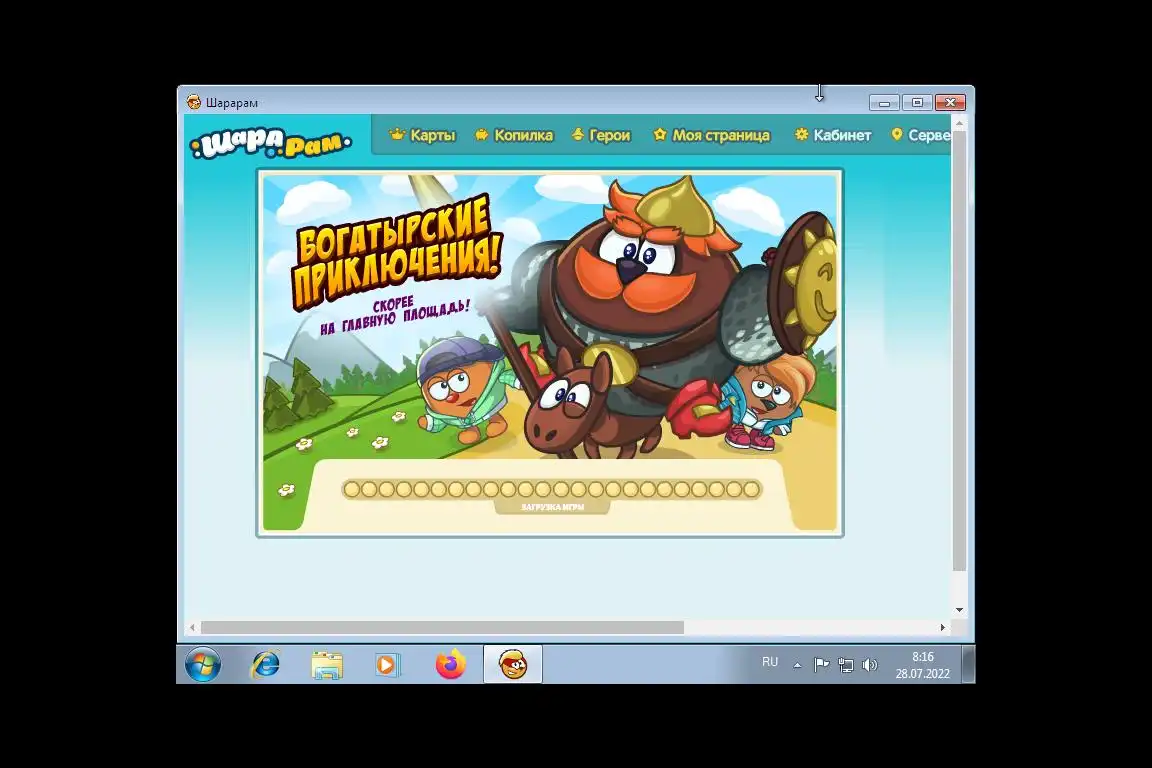
Task: Click the horizontal scrollbar thumb
Action: (x=442, y=628)
